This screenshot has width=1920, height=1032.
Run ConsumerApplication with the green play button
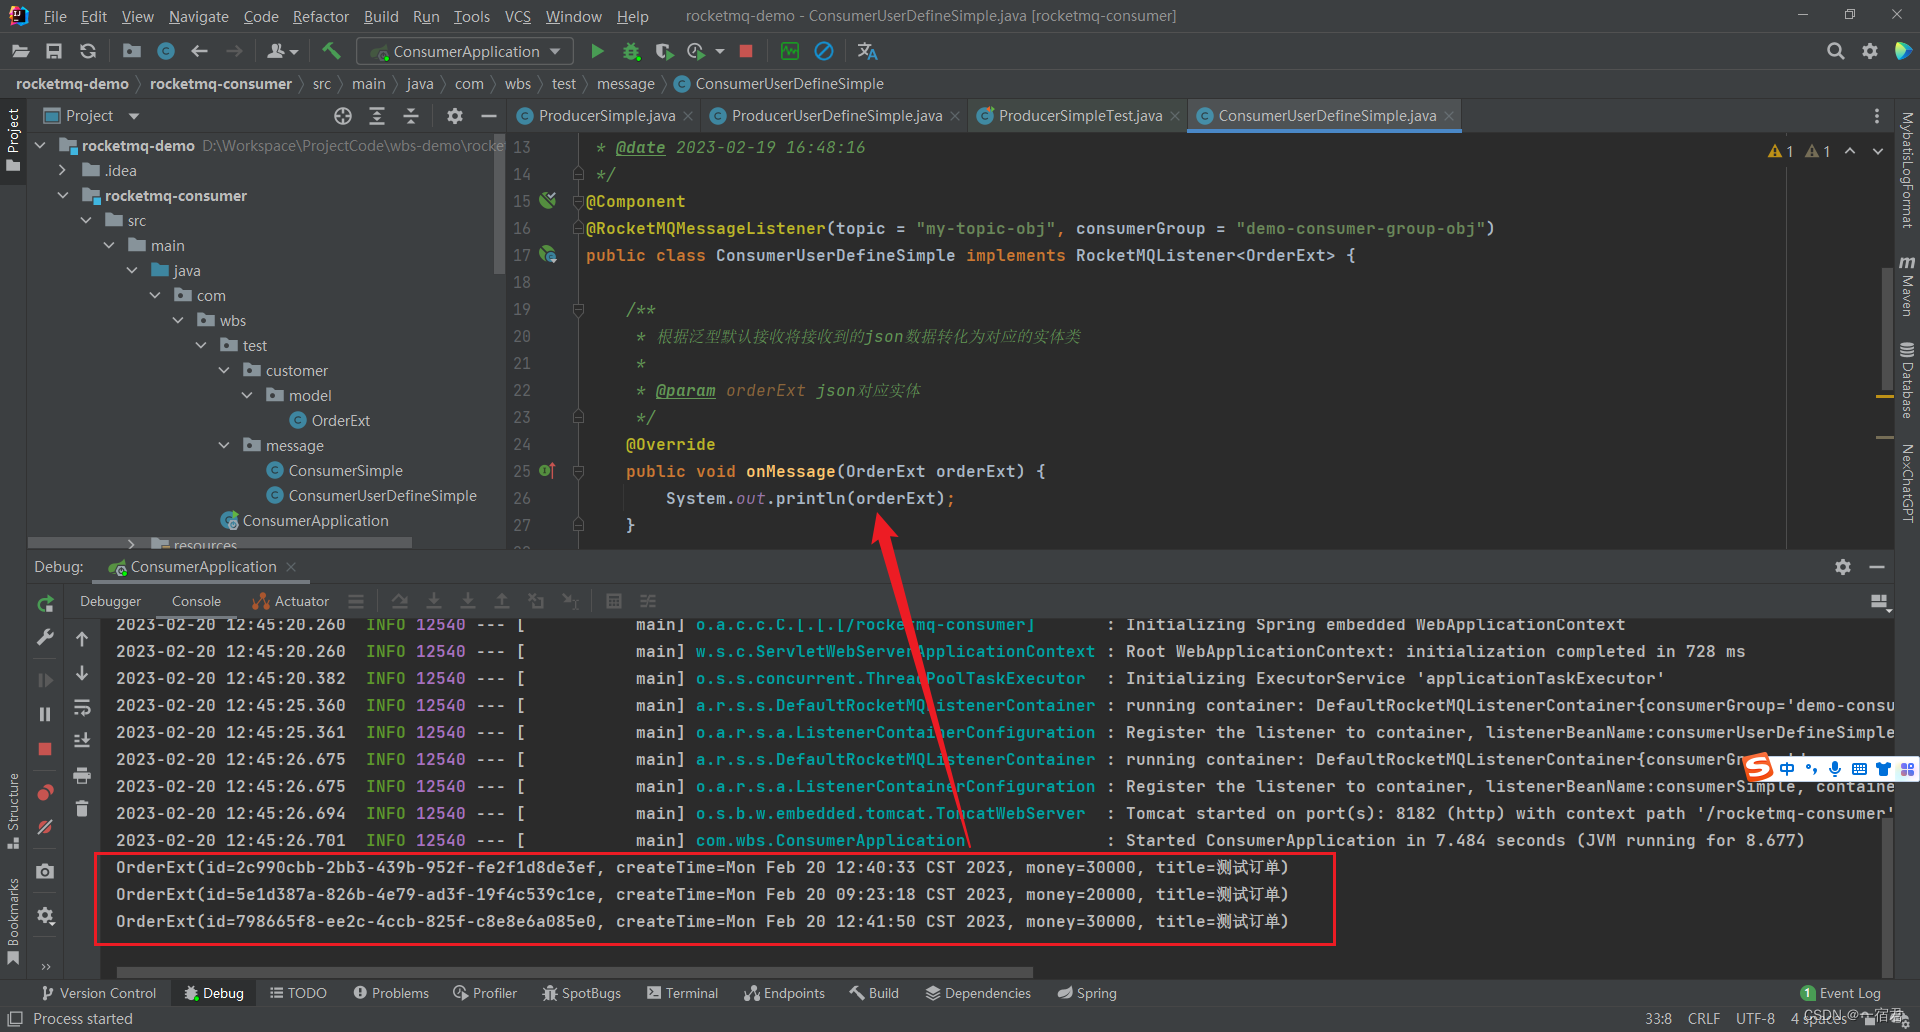597,51
